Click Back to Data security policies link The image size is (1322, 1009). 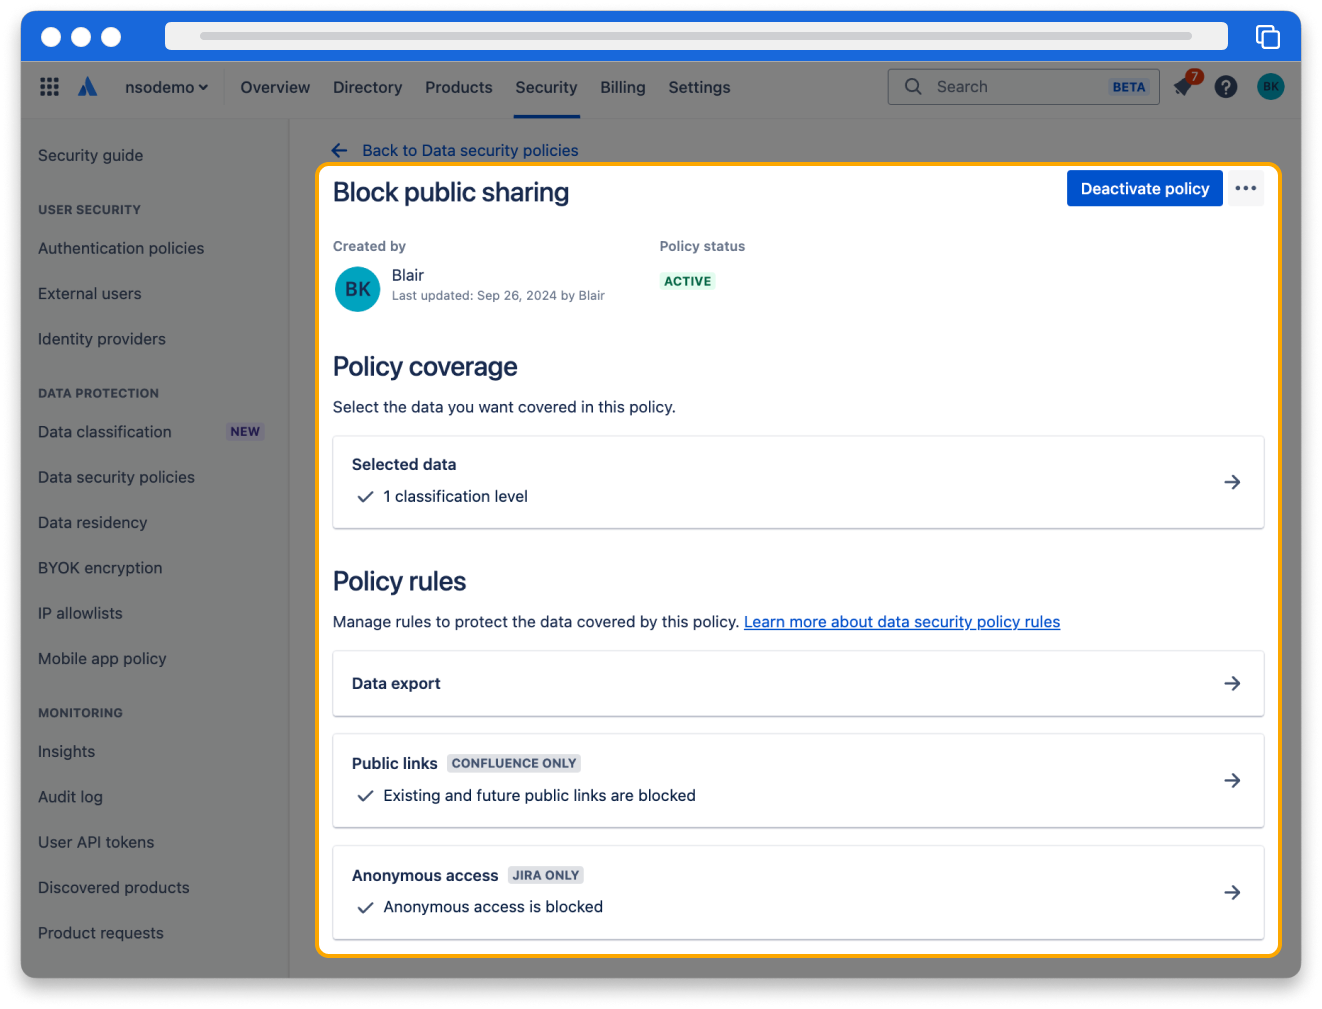click(x=470, y=150)
